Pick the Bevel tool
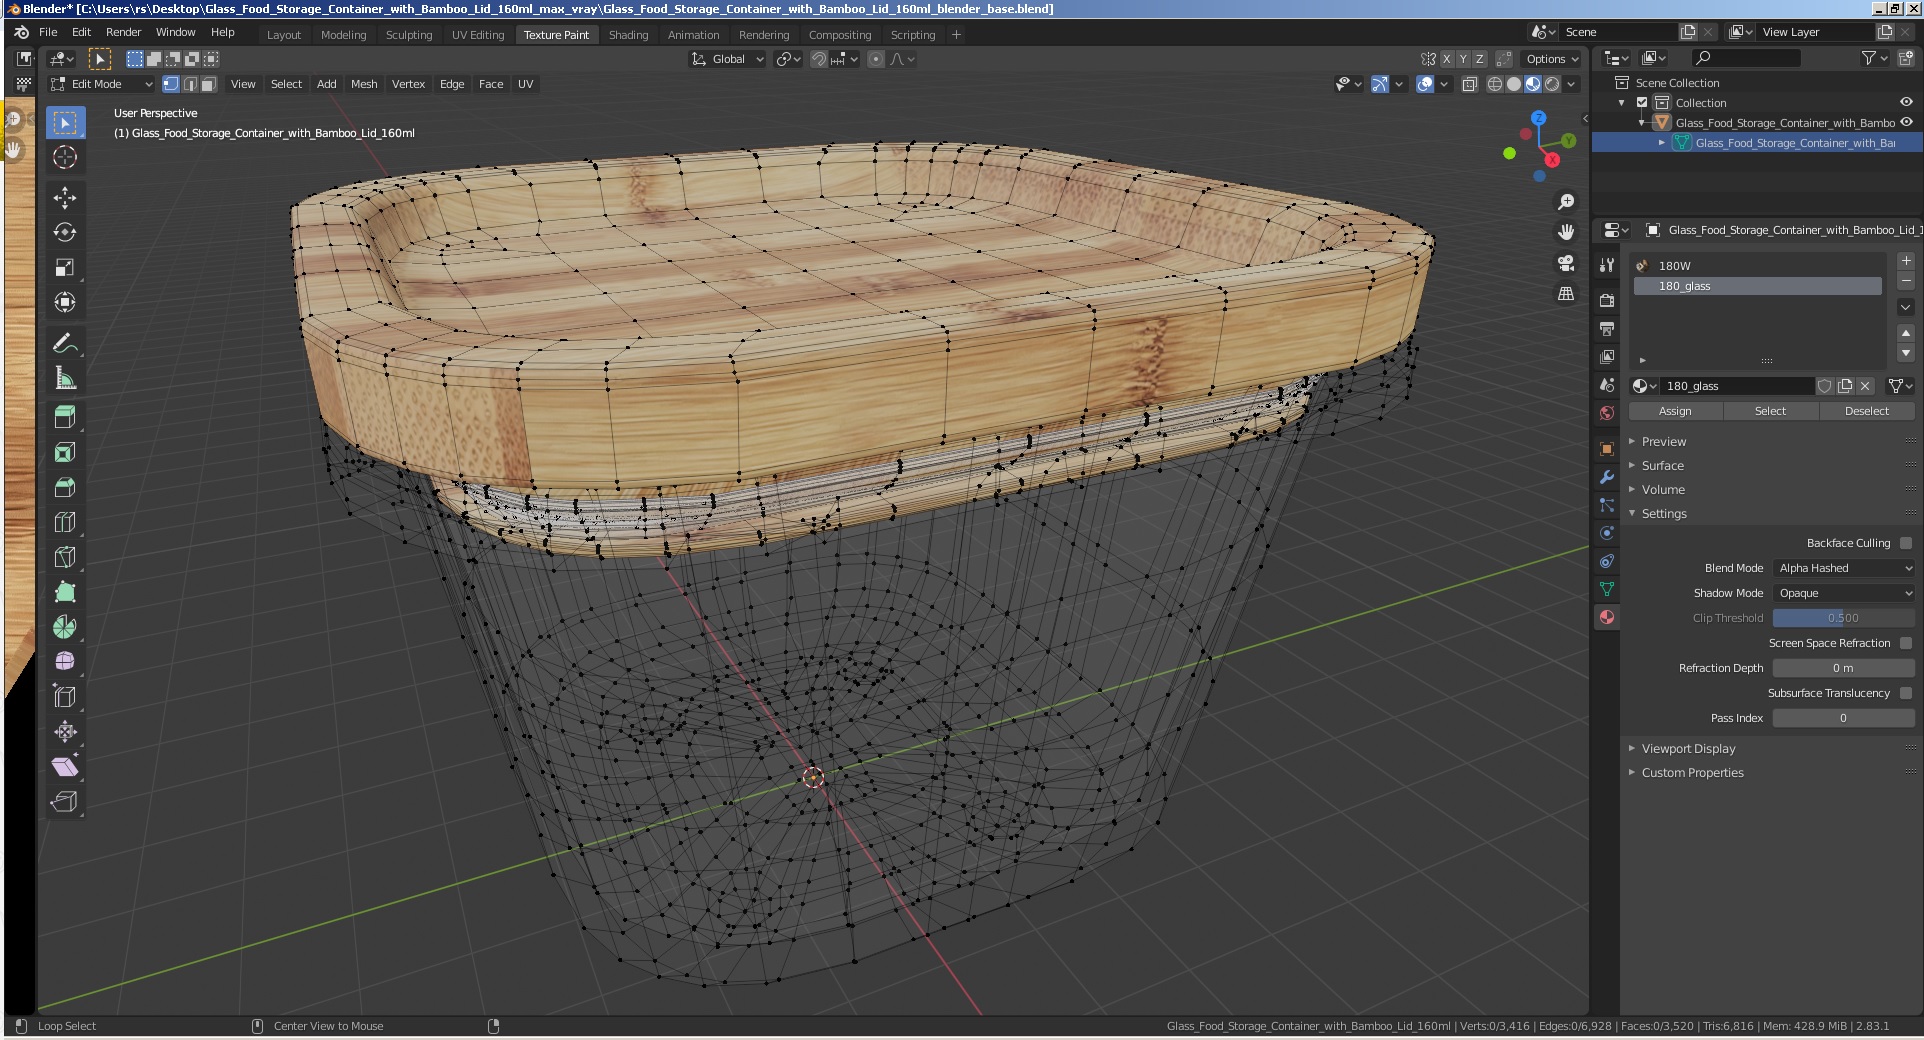The height and width of the screenshot is (1040, 1924). click(x=65, y=487)
